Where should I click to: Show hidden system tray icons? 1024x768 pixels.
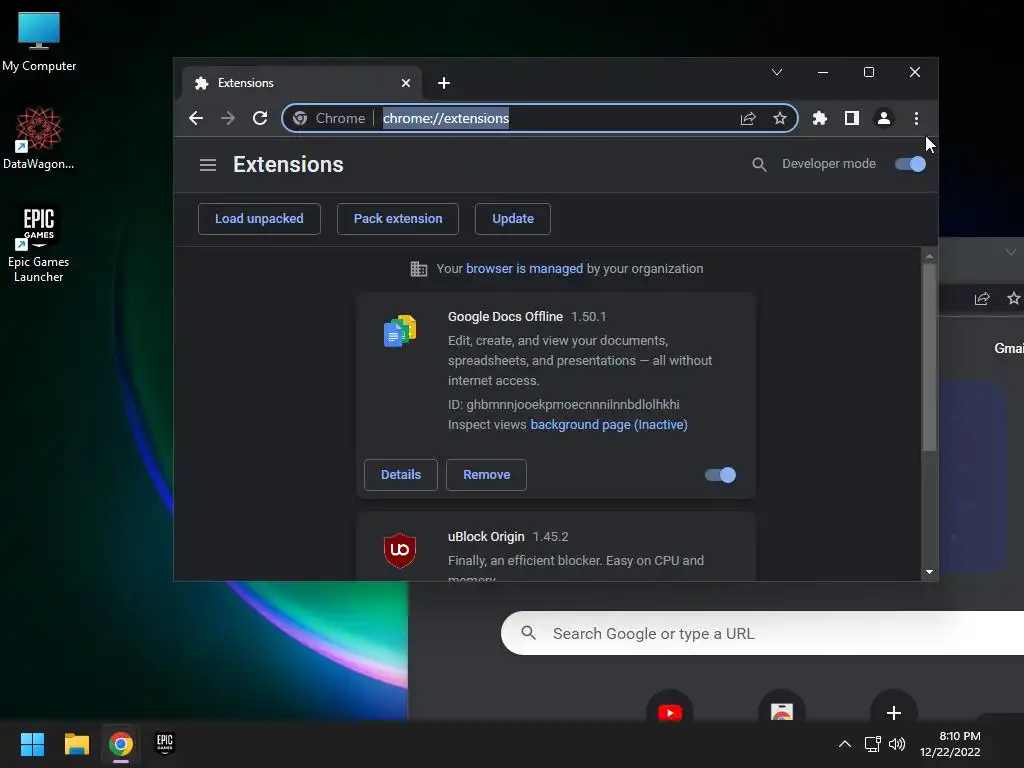tap(844, 744)
